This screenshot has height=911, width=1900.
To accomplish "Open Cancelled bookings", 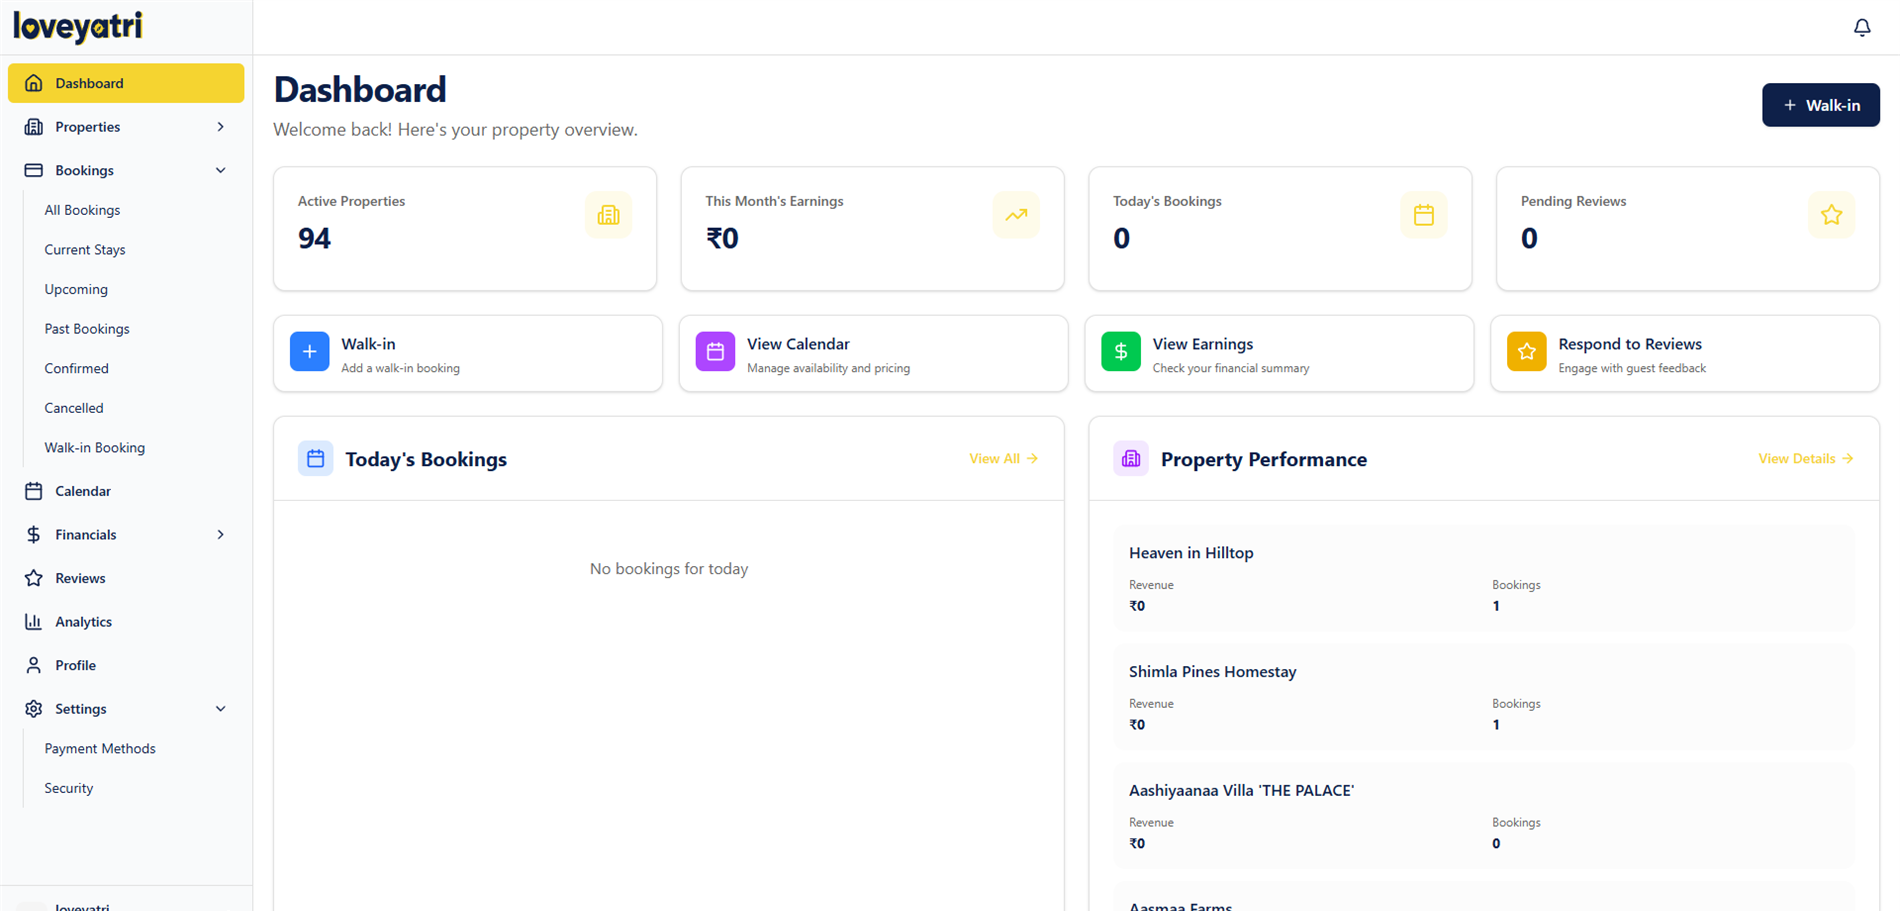I will (74, 408).
